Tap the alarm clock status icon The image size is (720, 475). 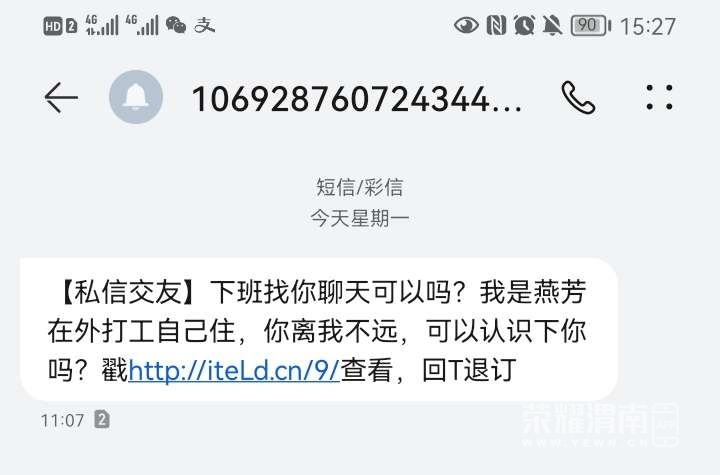tap(524, 25)
